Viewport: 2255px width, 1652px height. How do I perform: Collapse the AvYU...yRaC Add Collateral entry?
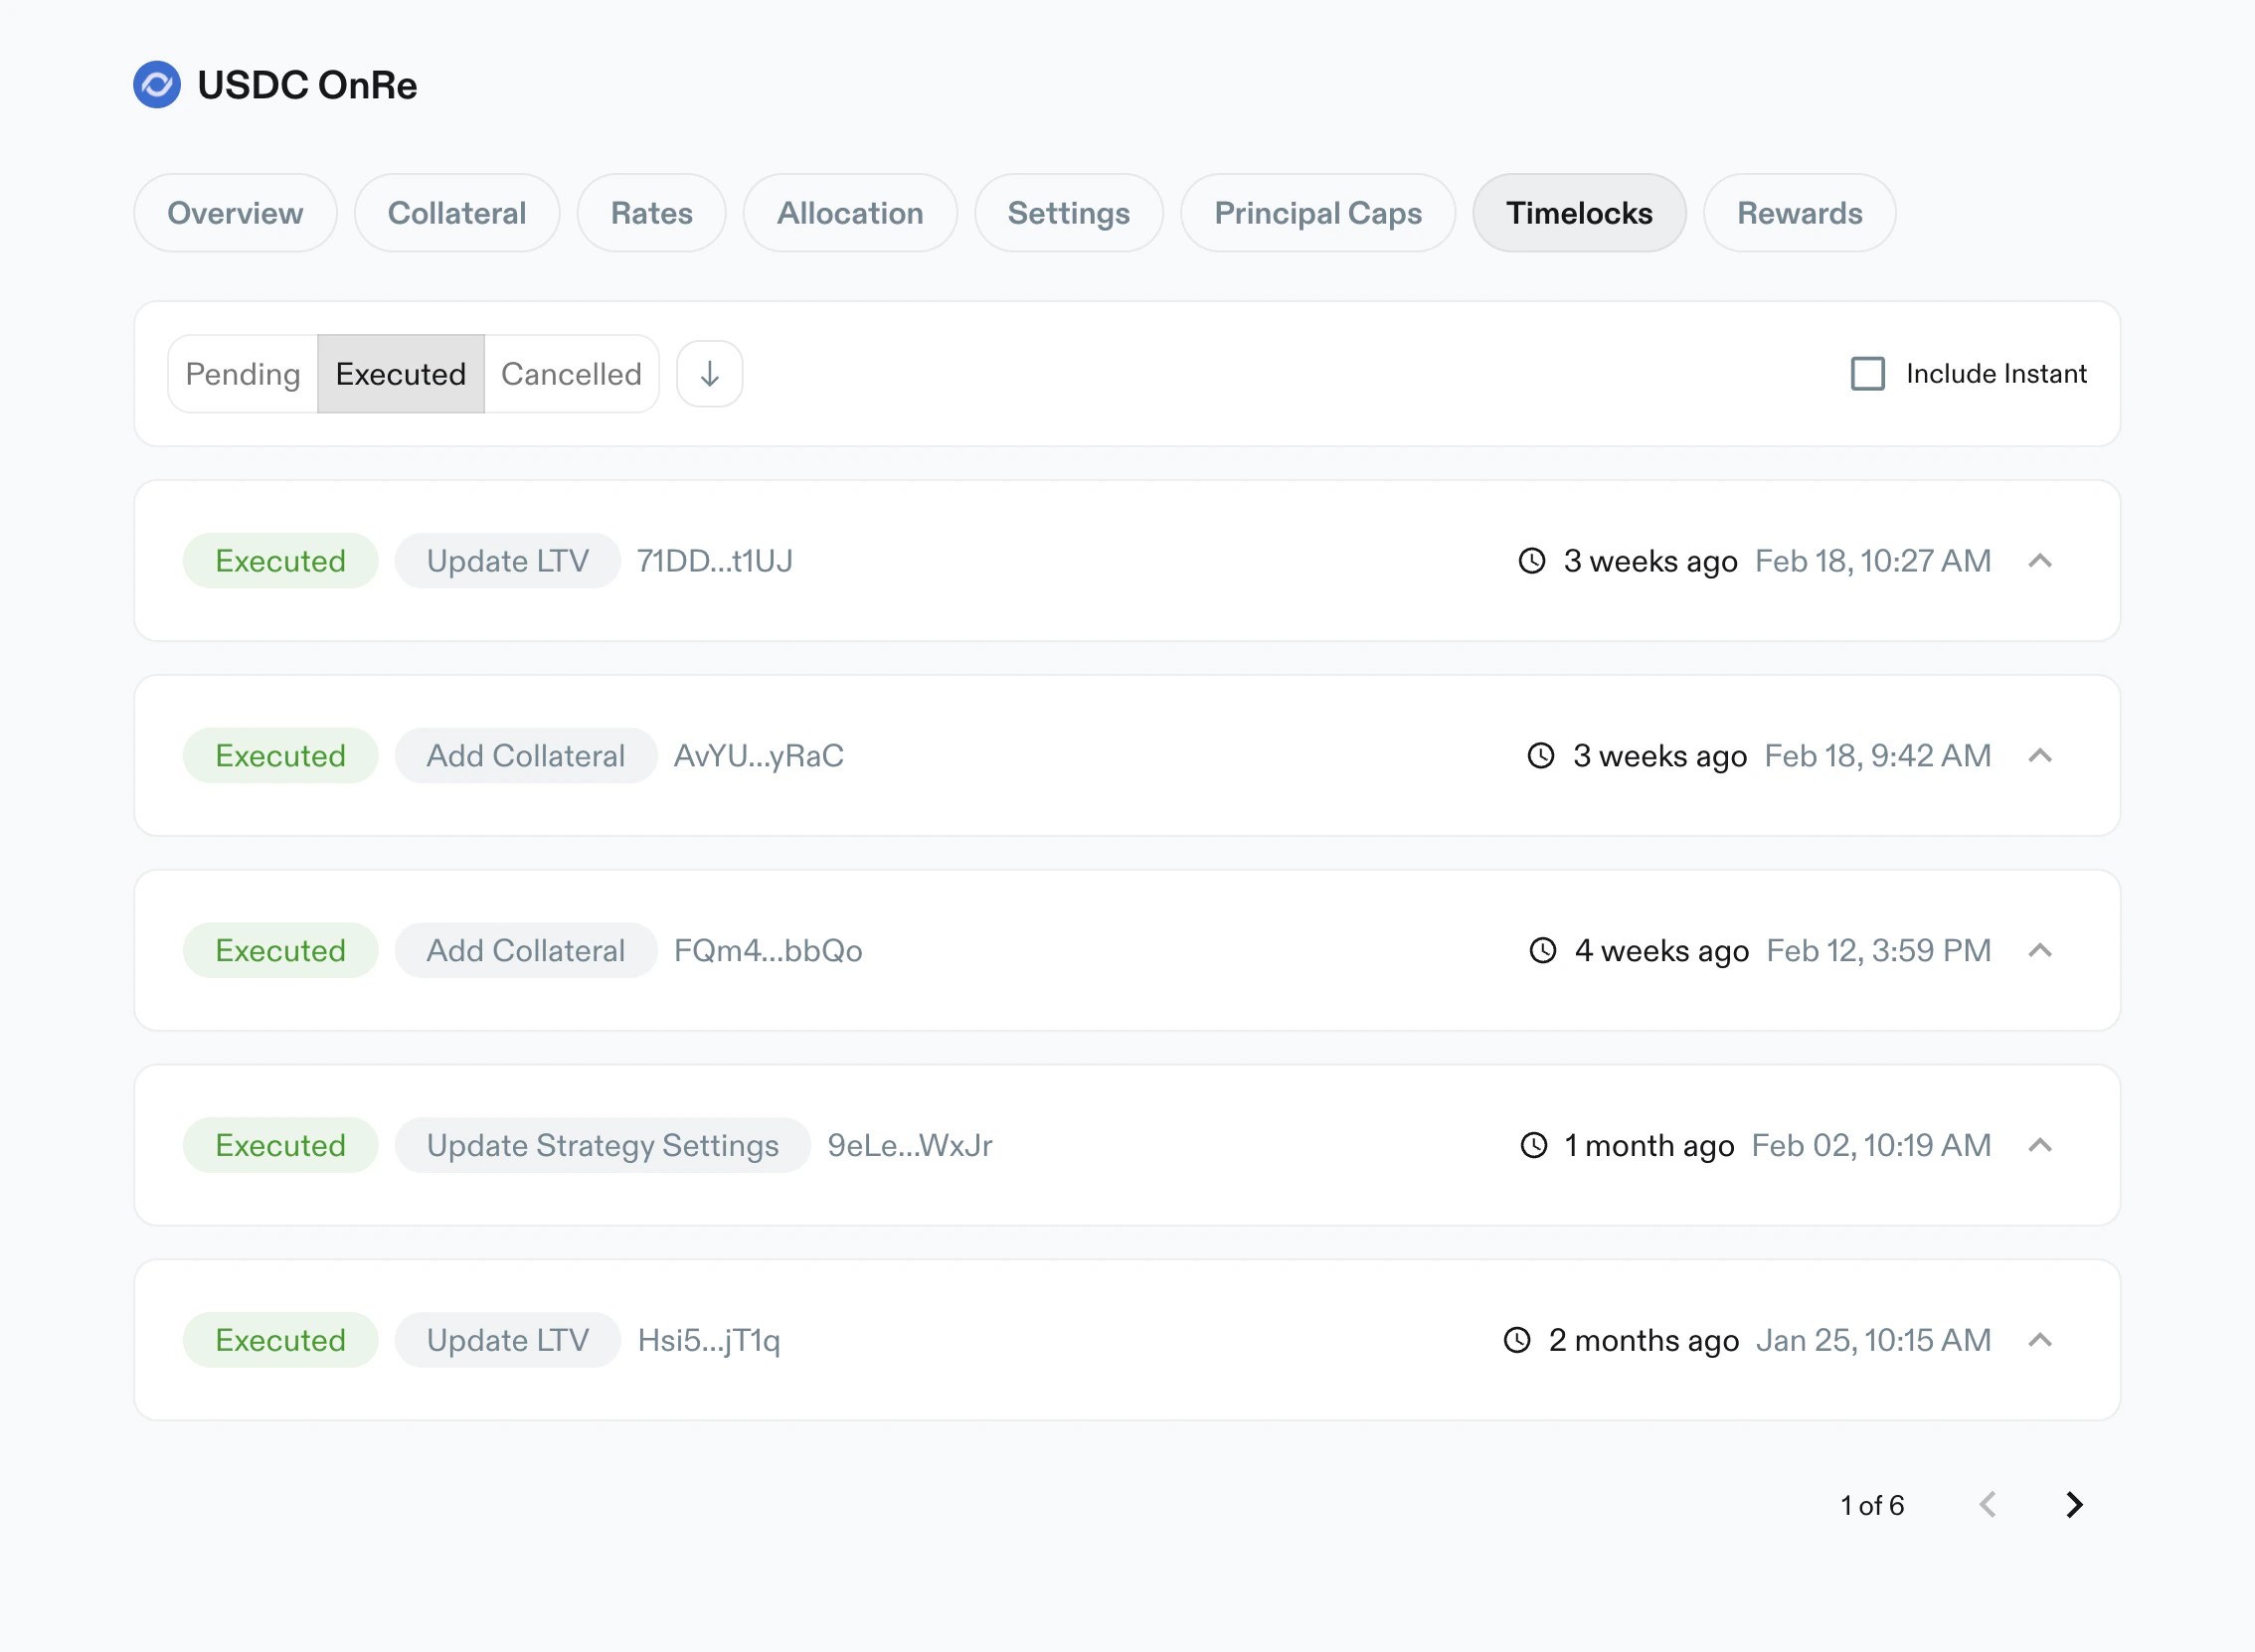pyautogui.click(x=2040, y=756)
